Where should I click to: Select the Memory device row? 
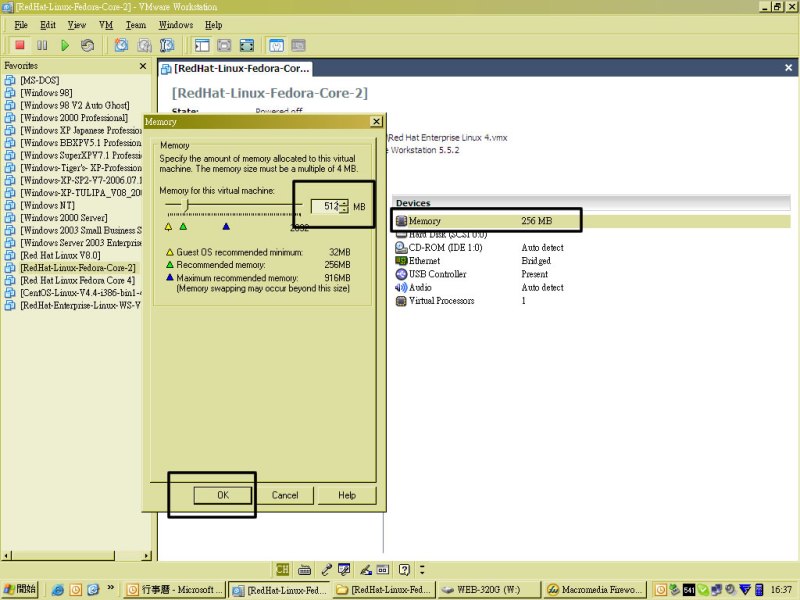click(592, 221)
